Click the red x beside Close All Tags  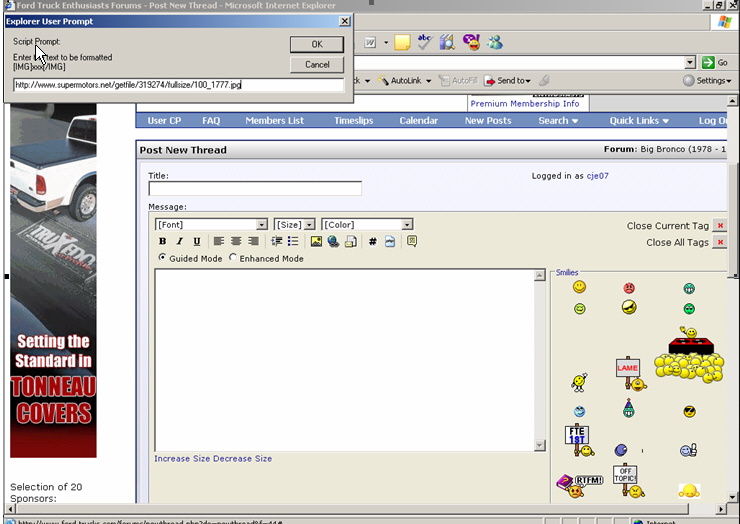point(720,242)
